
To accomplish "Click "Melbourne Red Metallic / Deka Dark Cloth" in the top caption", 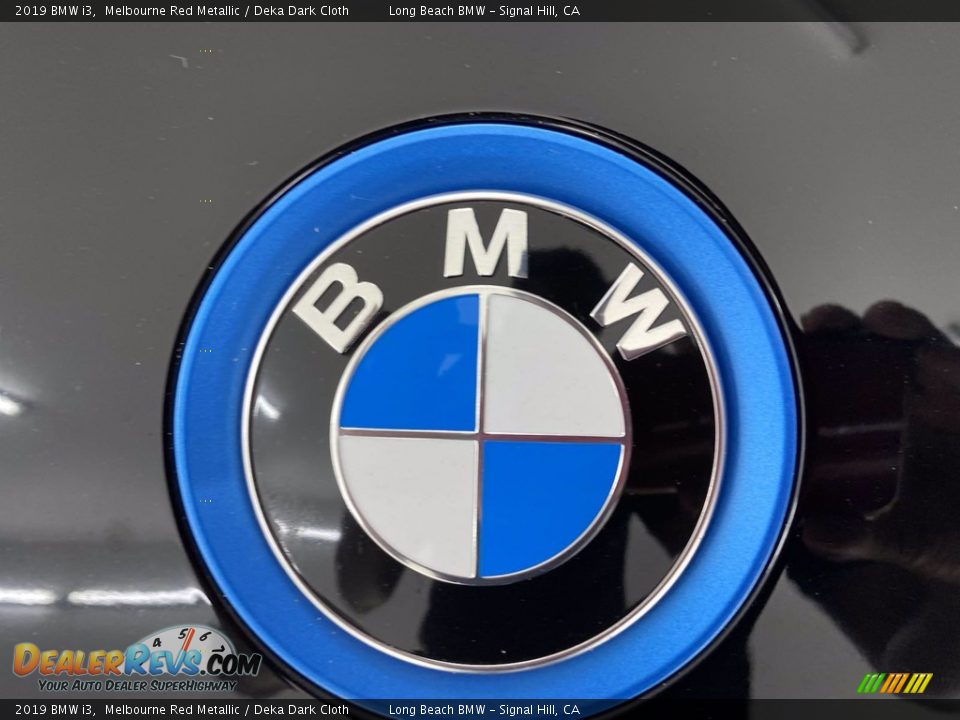I will pos(227,10).
